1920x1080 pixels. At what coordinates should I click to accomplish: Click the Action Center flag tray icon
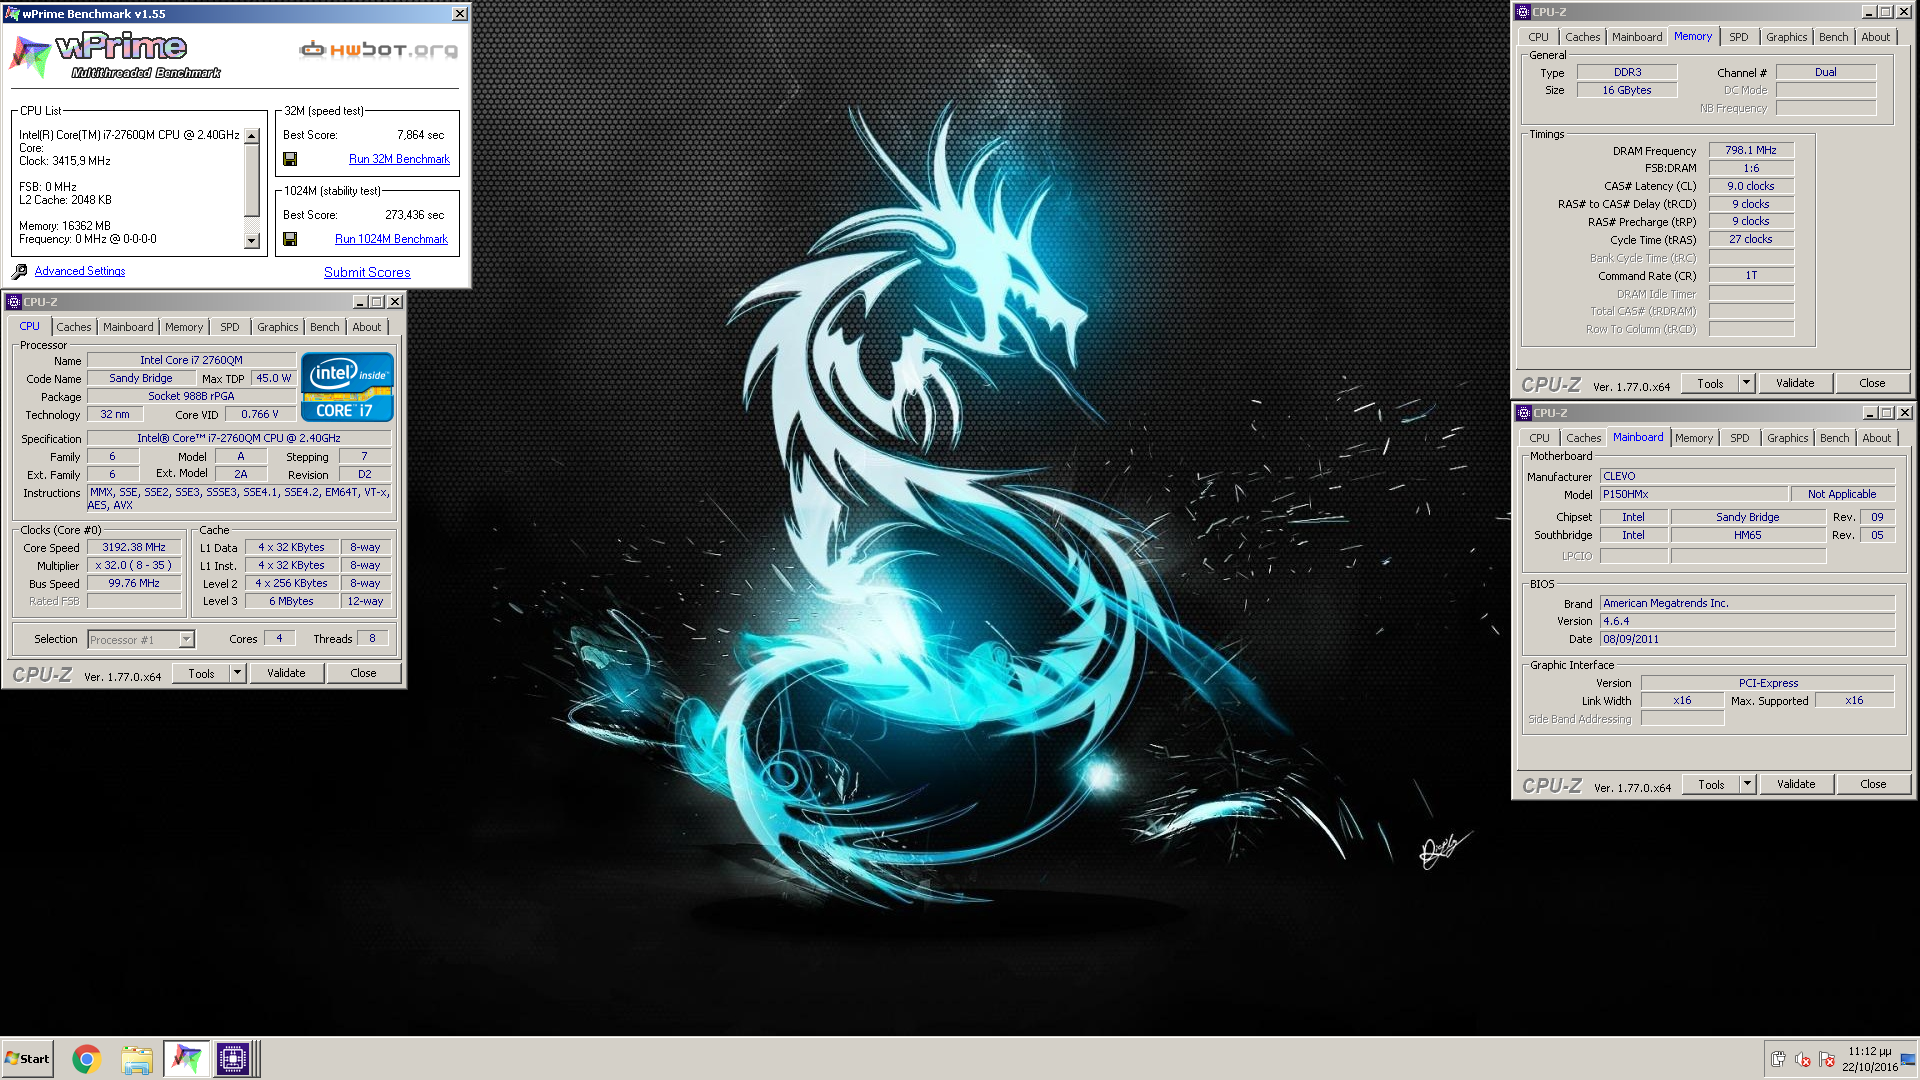click(x=1827, y=1059)
